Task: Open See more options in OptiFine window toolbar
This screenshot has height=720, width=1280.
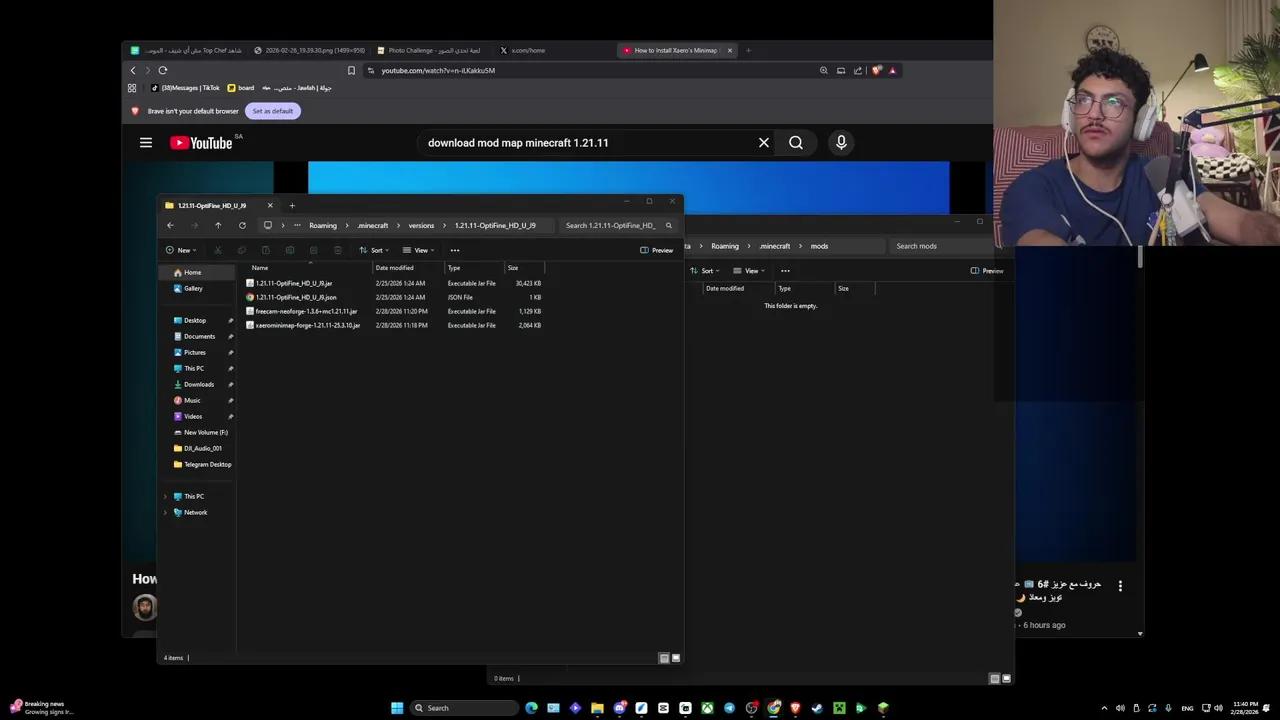Action: tap(455, 250)
